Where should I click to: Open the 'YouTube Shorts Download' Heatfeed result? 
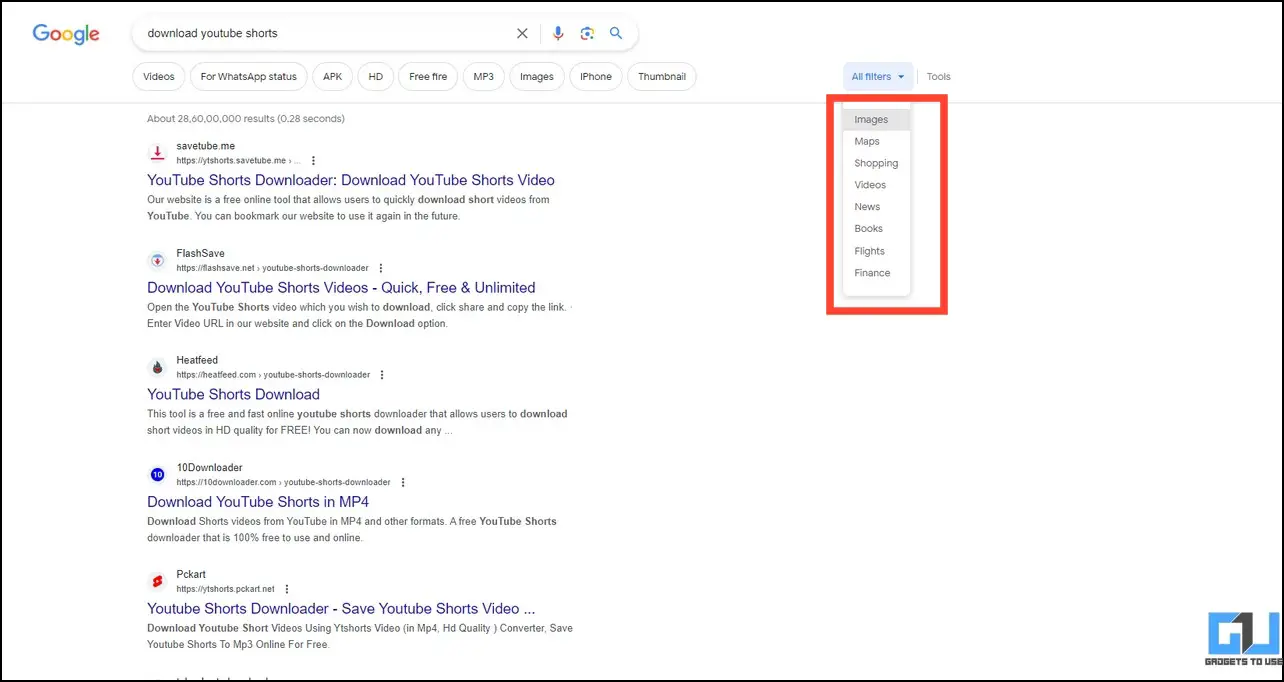click(x=233, y=395)
